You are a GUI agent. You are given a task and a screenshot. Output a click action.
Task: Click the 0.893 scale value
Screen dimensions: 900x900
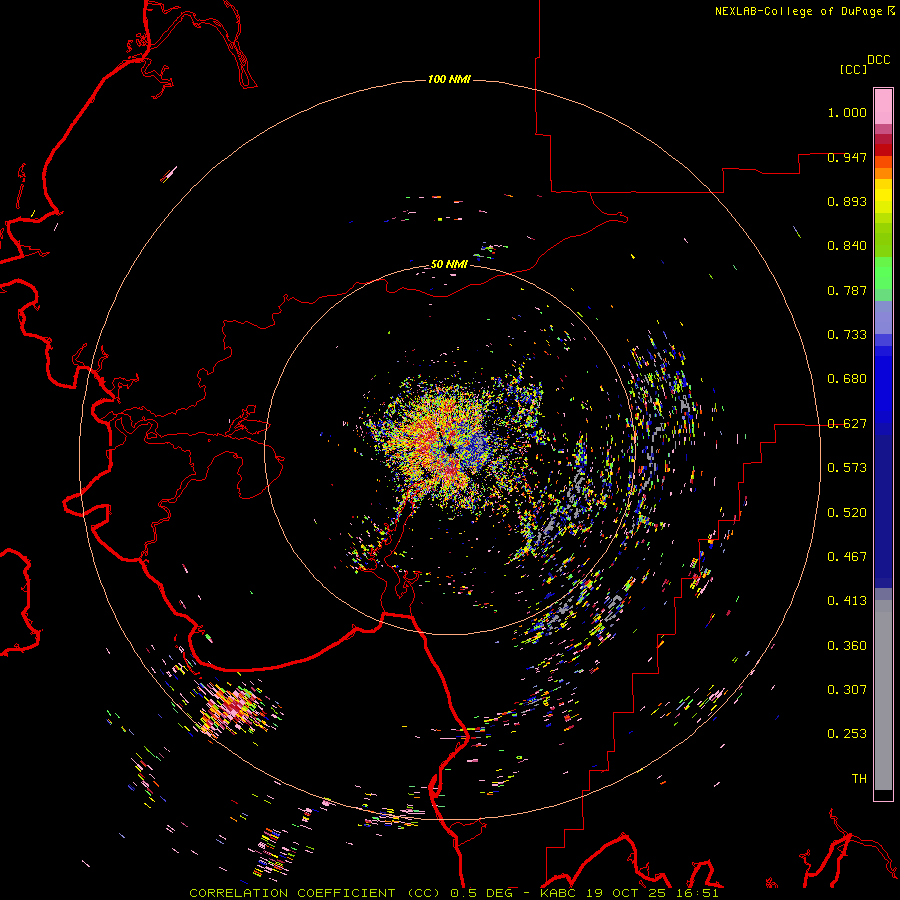click(x=847, y=201)
